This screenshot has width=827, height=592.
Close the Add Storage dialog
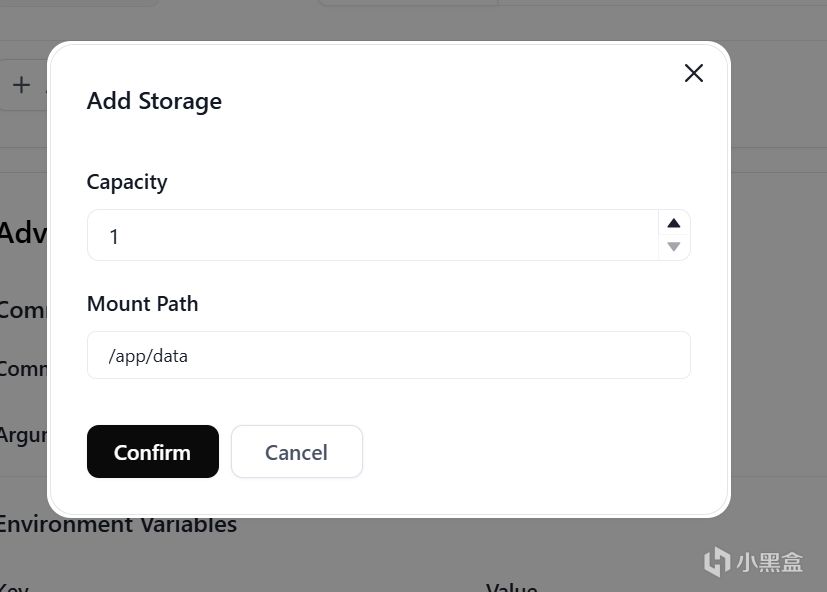coord(693,73)
